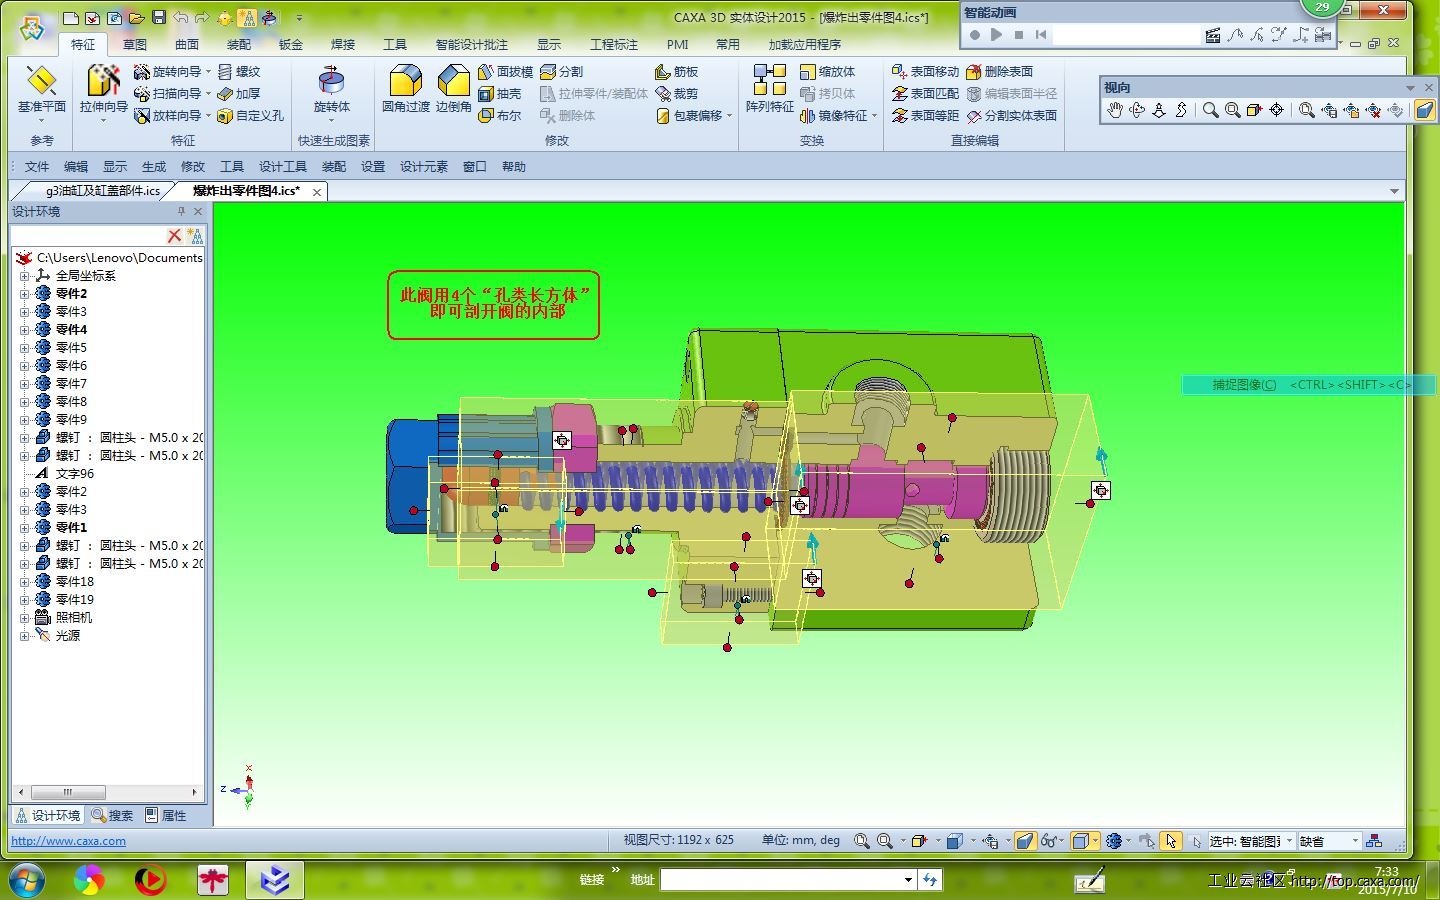The width and height of the screenshot is (1440, 900).
Task: Open the 设计工具 menu
Action: coord(282,167)
